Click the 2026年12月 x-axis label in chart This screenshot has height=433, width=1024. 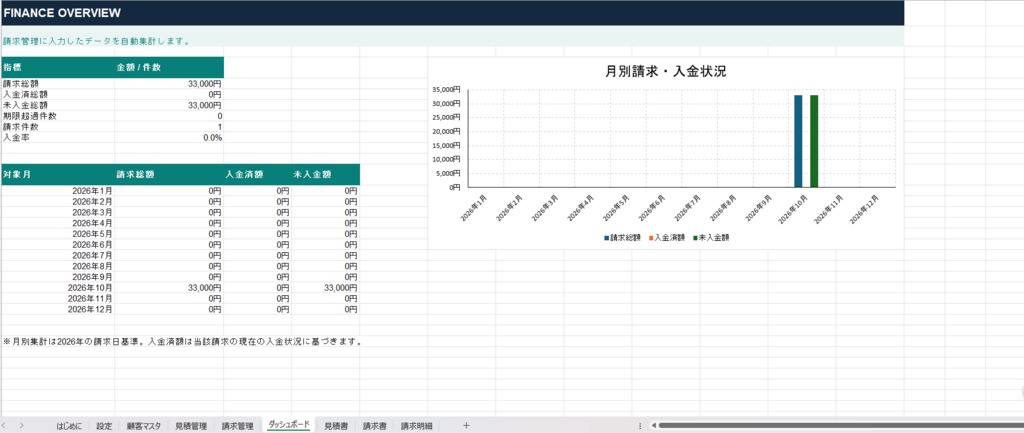pos(865,209)
